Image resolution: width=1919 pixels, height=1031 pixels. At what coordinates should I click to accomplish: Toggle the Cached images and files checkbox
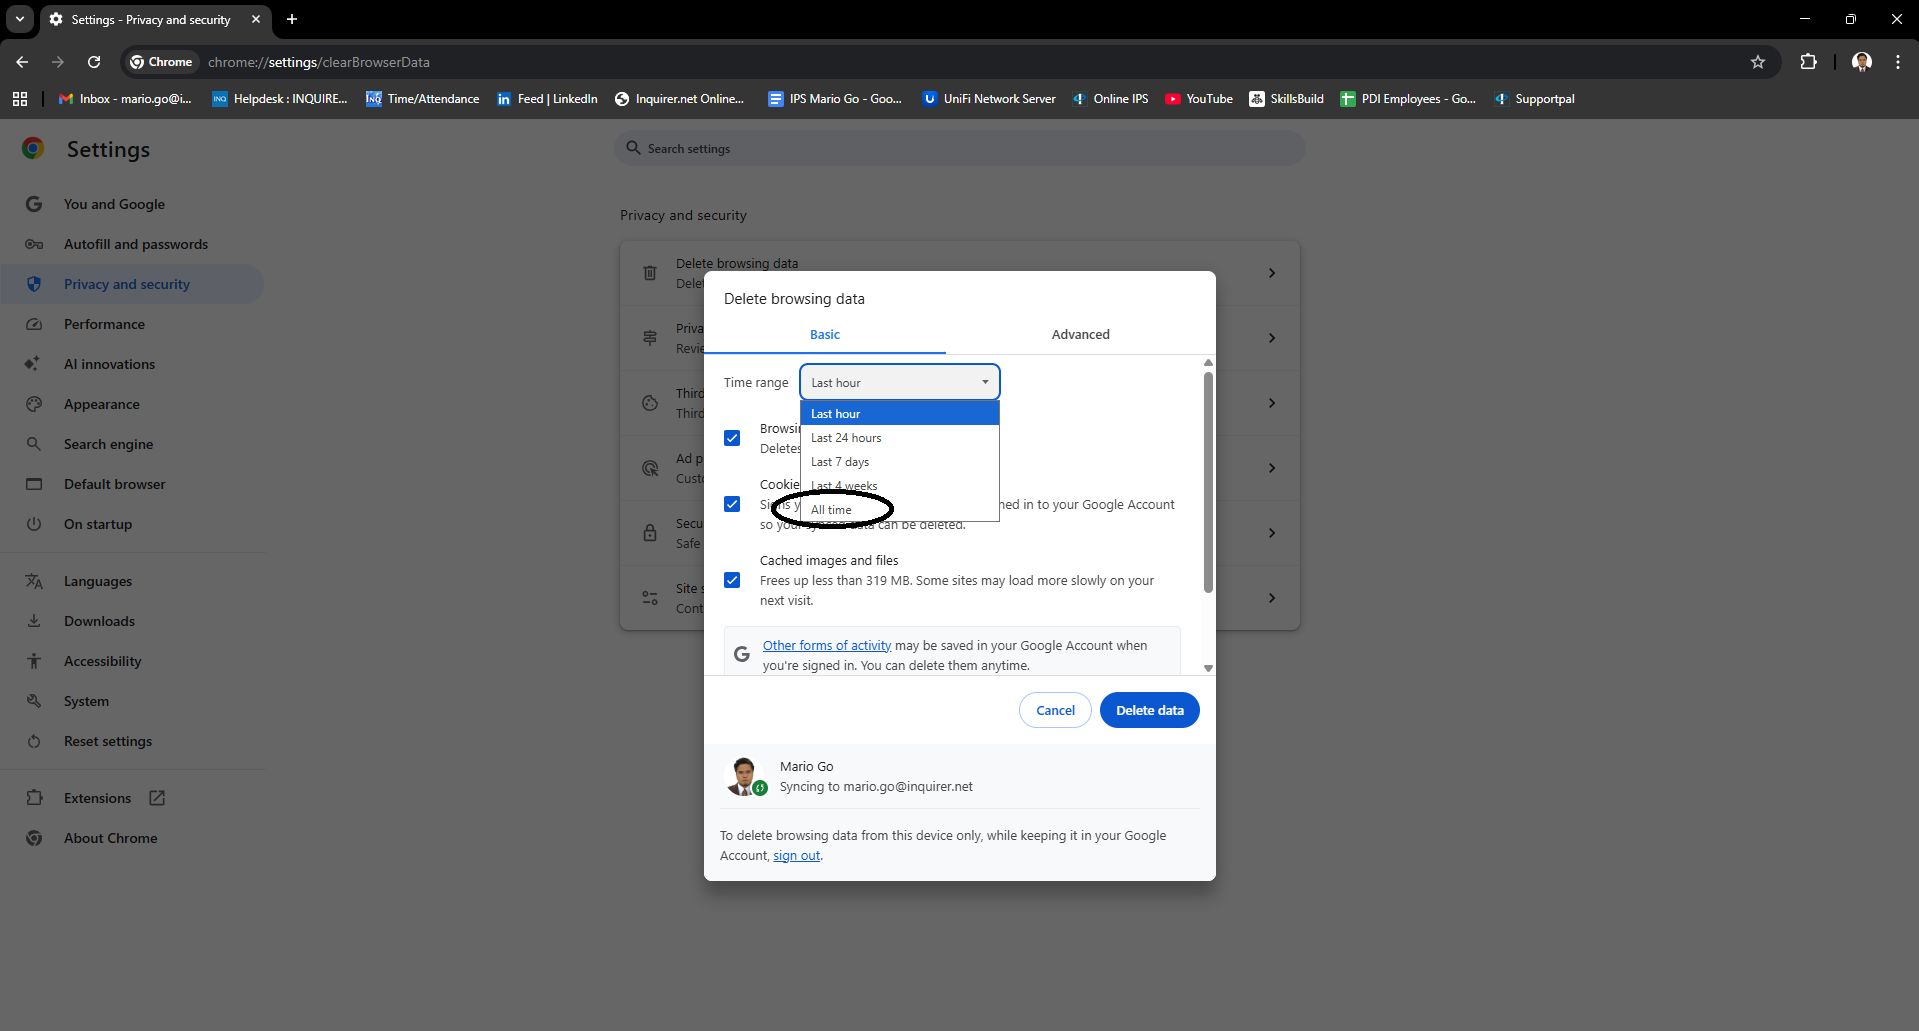732,580
